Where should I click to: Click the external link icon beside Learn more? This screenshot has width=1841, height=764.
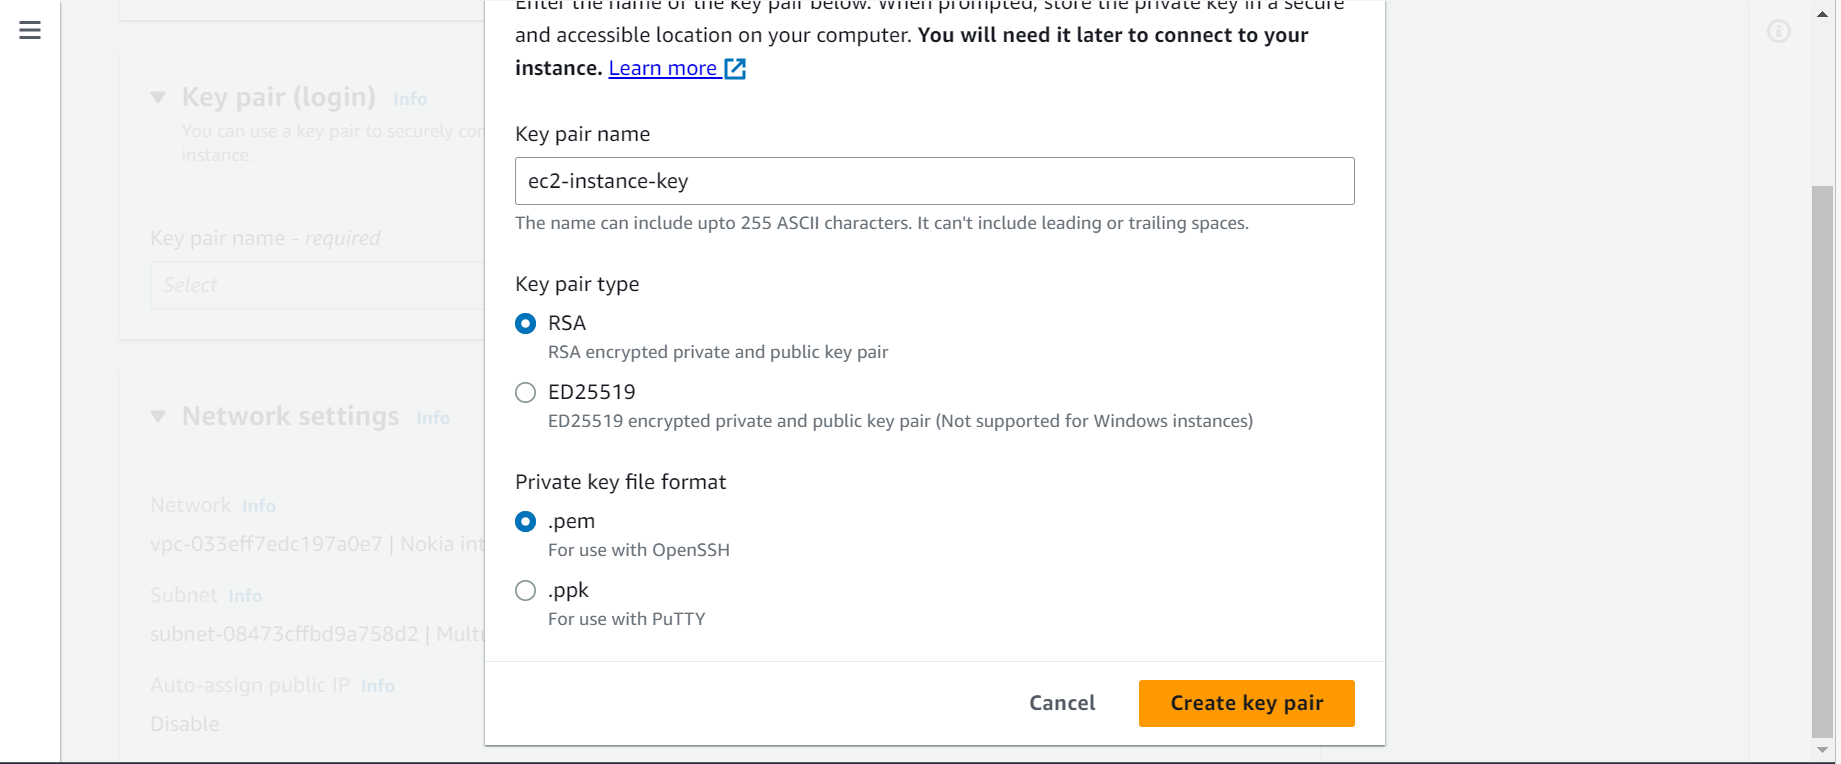tap(735, 68)
